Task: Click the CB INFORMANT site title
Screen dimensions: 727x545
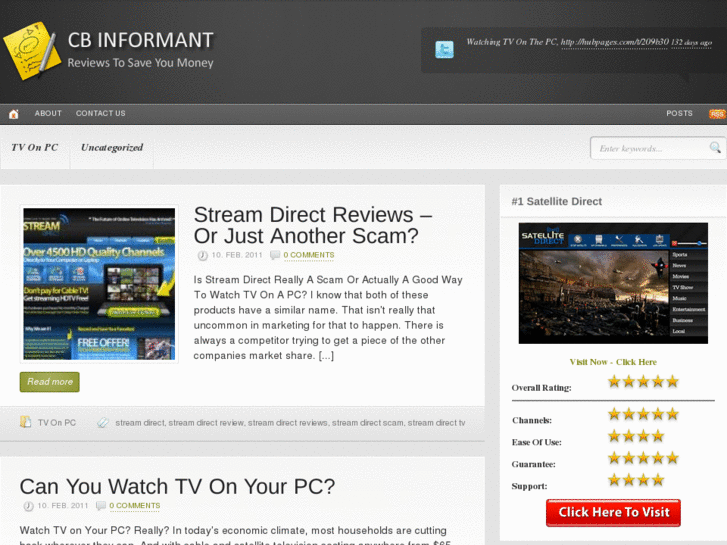Action: pos(140,40)
